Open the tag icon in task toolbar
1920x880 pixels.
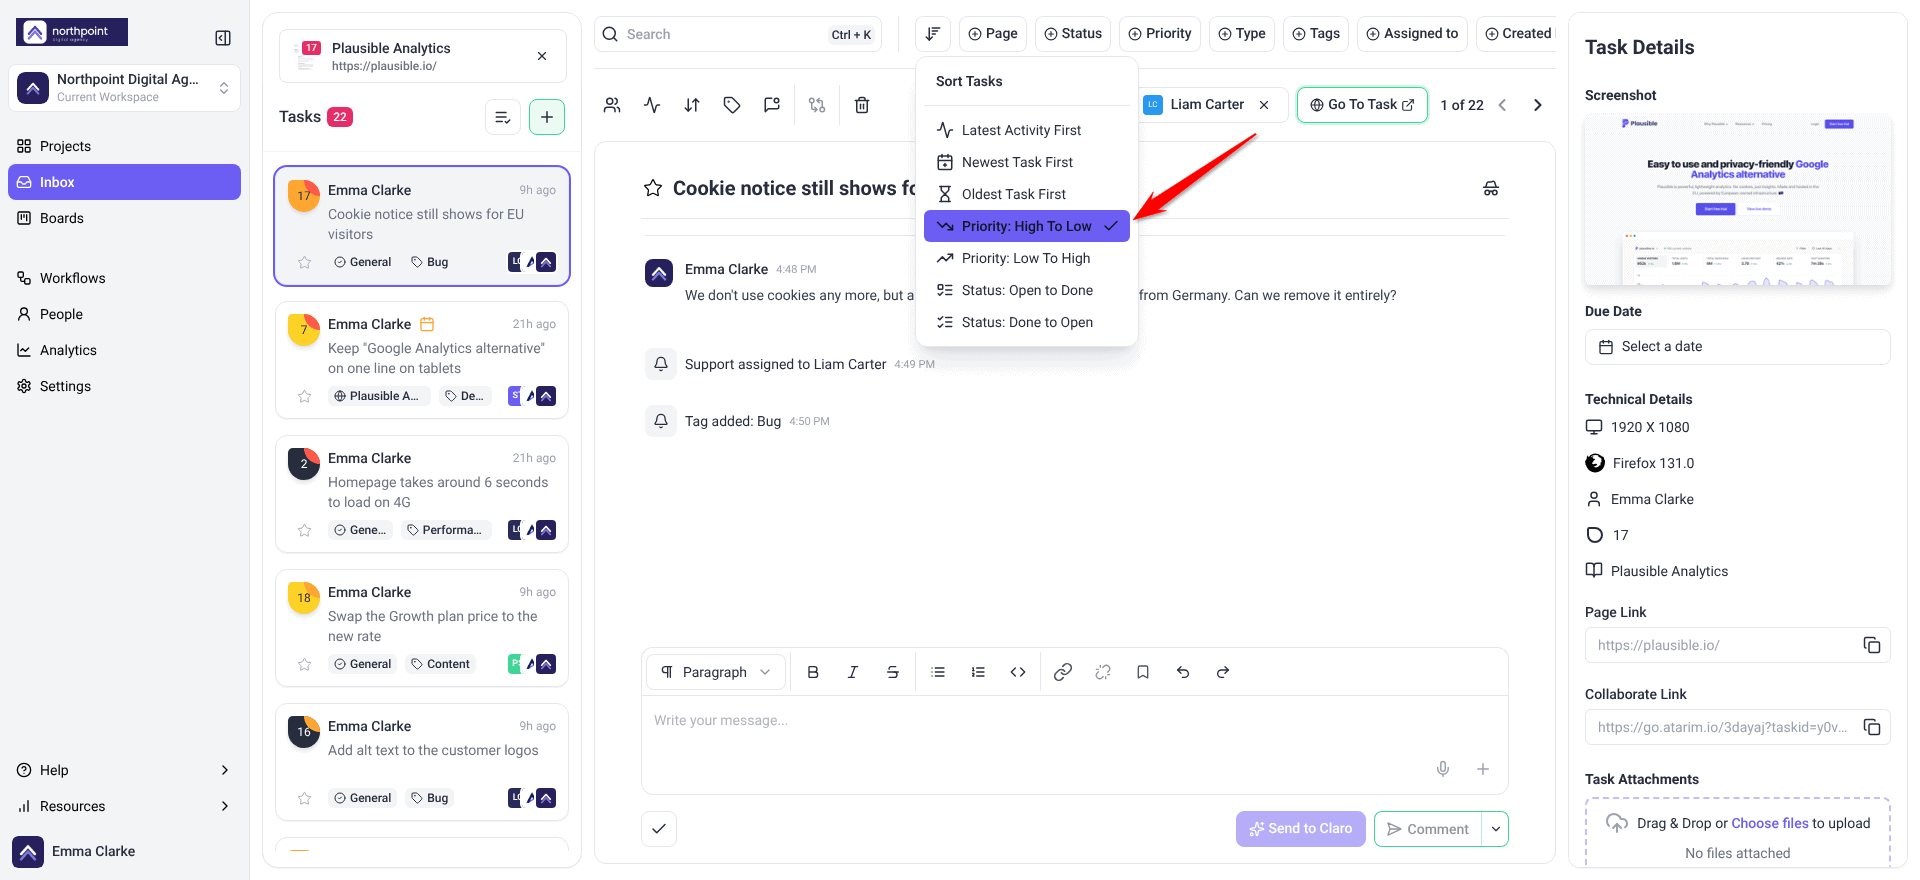click(x=732, y=105)
